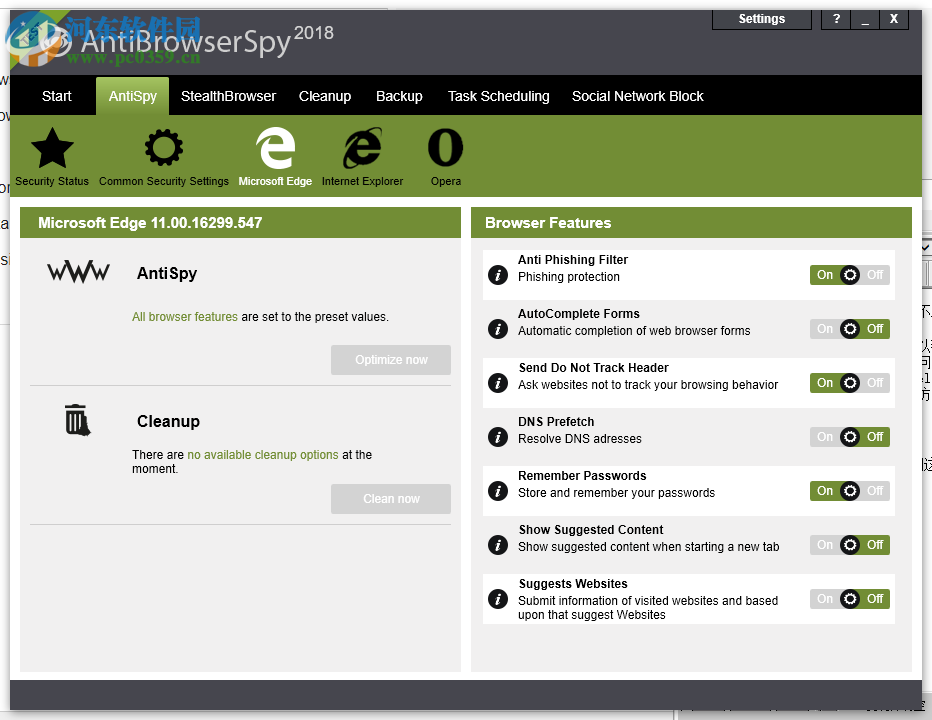Open the Security Status star icon

[52, 149]
